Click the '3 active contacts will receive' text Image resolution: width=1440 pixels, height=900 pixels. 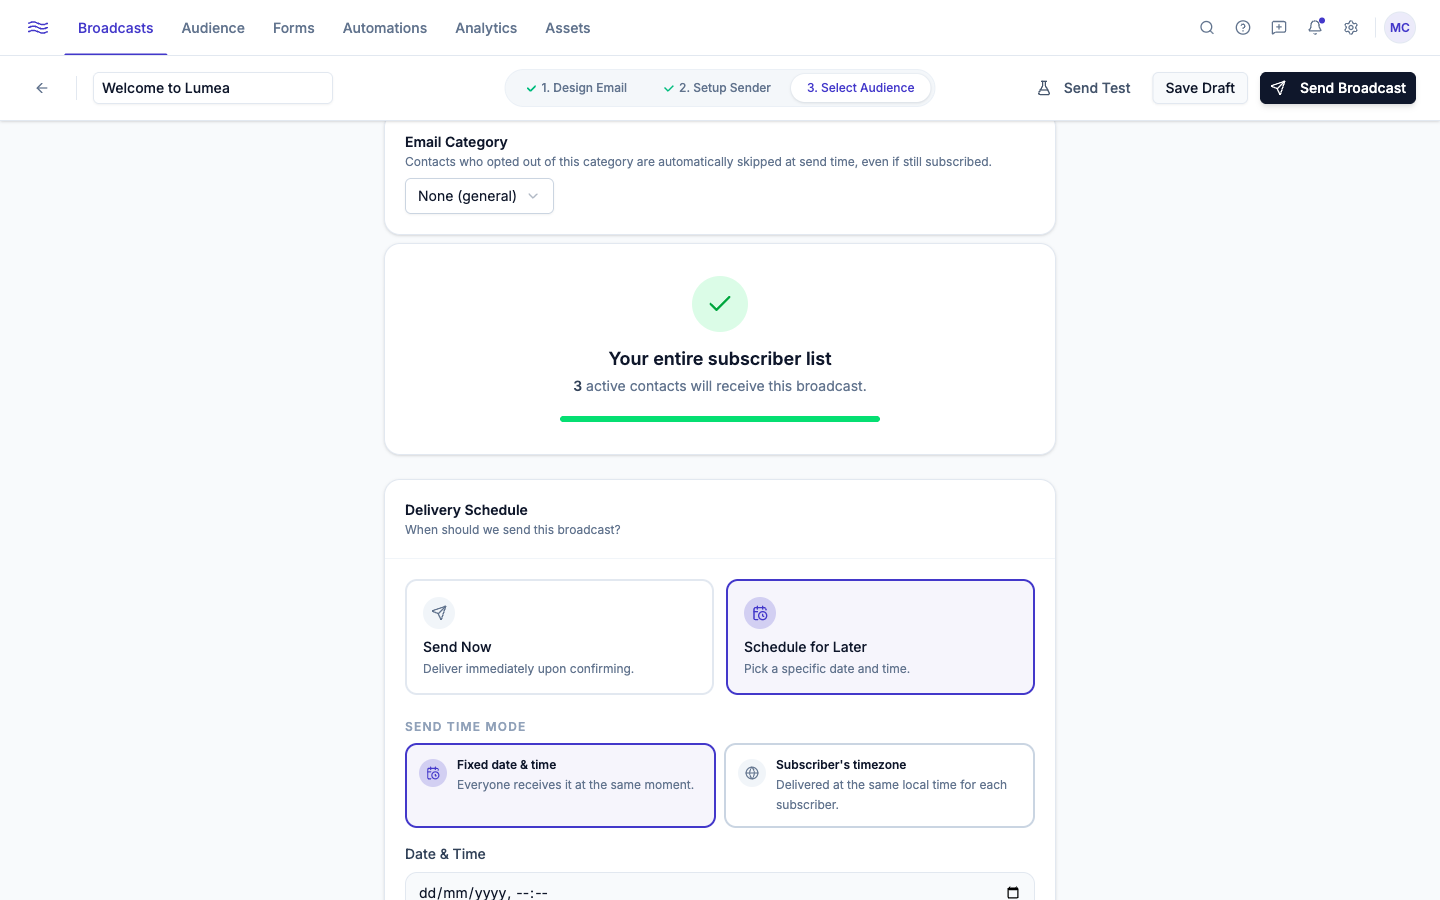720,386
